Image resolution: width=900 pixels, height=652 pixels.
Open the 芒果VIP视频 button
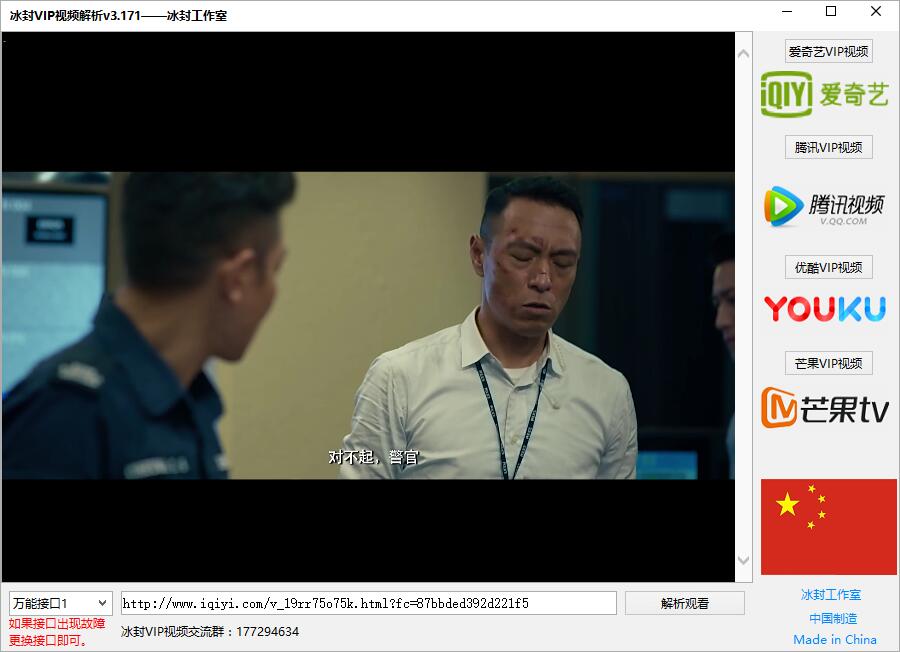tap(828, 363)
